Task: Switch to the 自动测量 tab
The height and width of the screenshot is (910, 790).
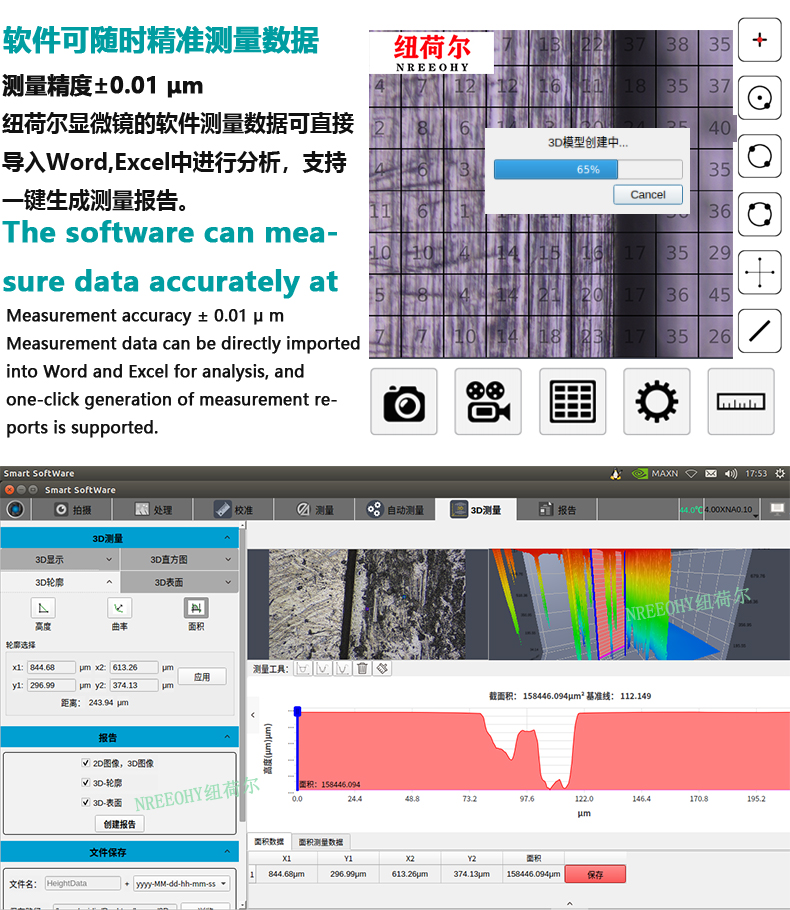Action: click(x=395, y=510)
